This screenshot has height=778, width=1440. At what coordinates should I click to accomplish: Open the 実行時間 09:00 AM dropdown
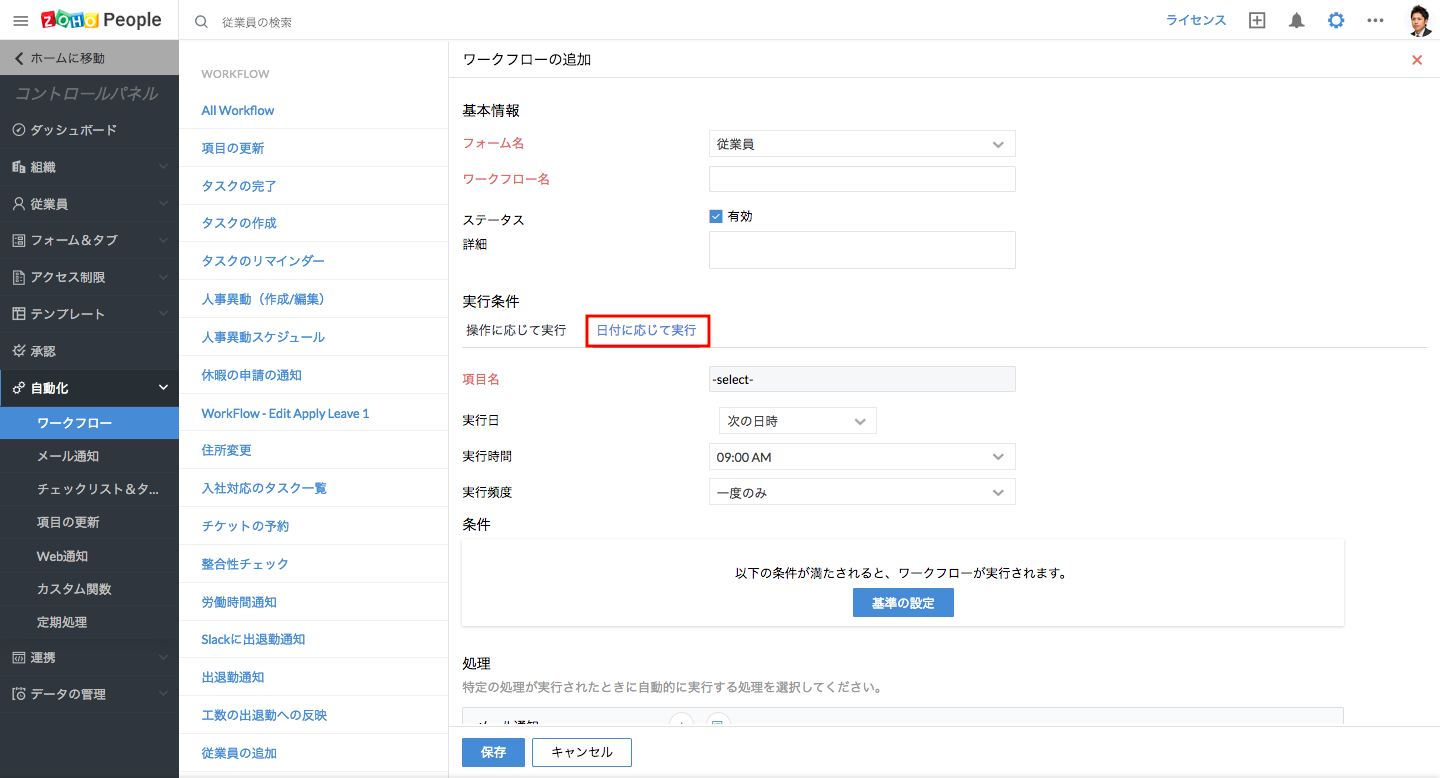[x=862, y=457]
